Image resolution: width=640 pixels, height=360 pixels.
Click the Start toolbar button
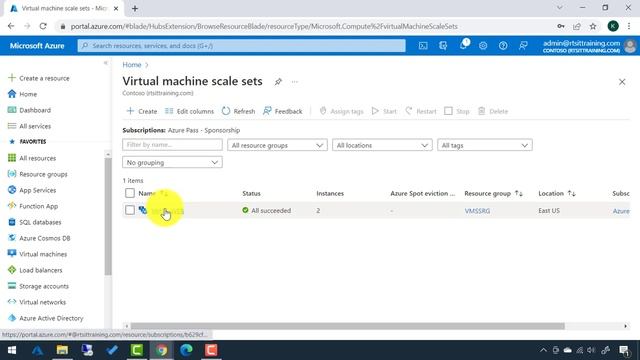[x=384, y=111]
